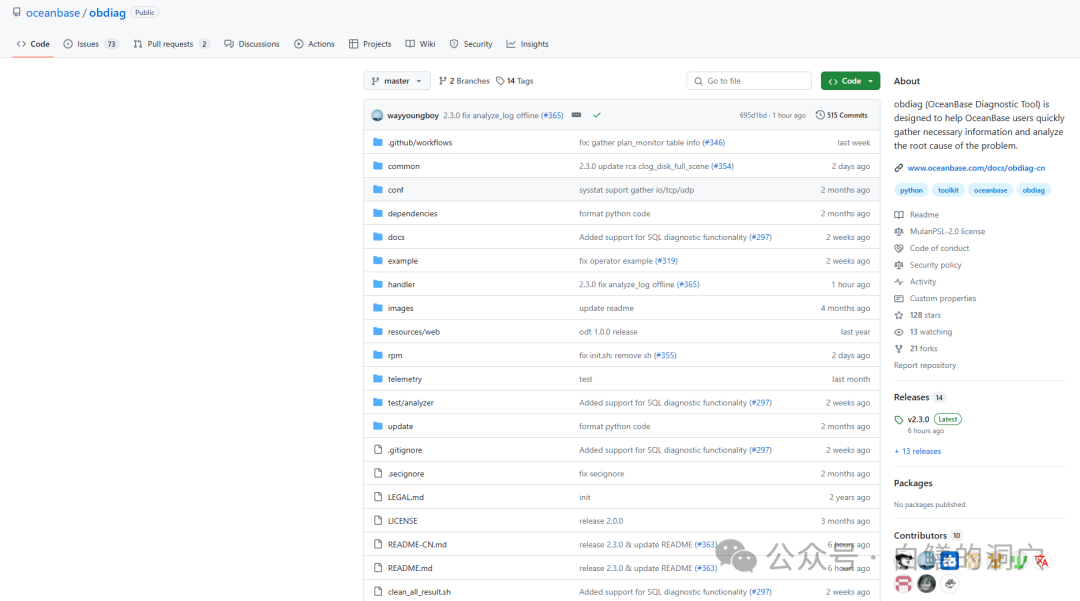This screenshot has width=1080, height=601.
Task: Click the .gitignore file icon
Action: coord(377,450)
